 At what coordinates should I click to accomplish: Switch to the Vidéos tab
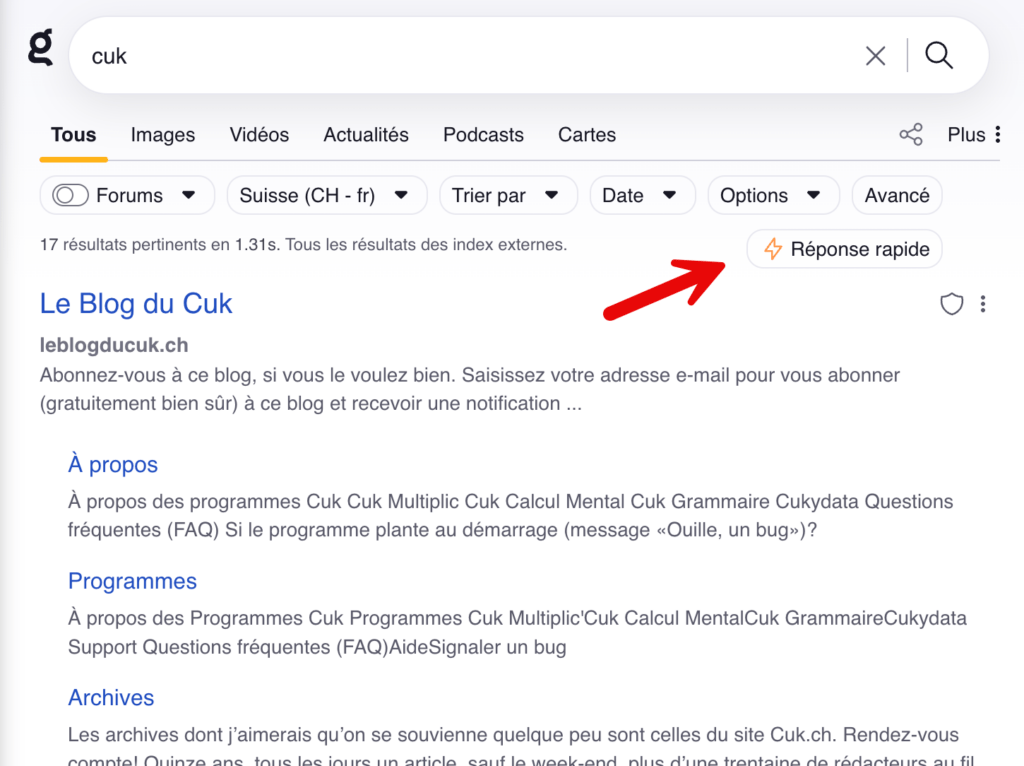point(259,135)
